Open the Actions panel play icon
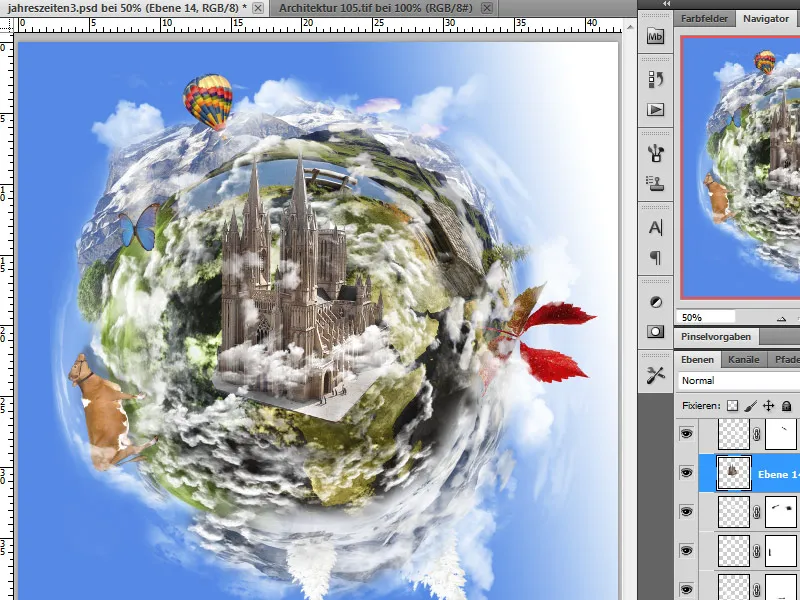The width and height of the screenshot is (800, 600). [x=655, y=110]
